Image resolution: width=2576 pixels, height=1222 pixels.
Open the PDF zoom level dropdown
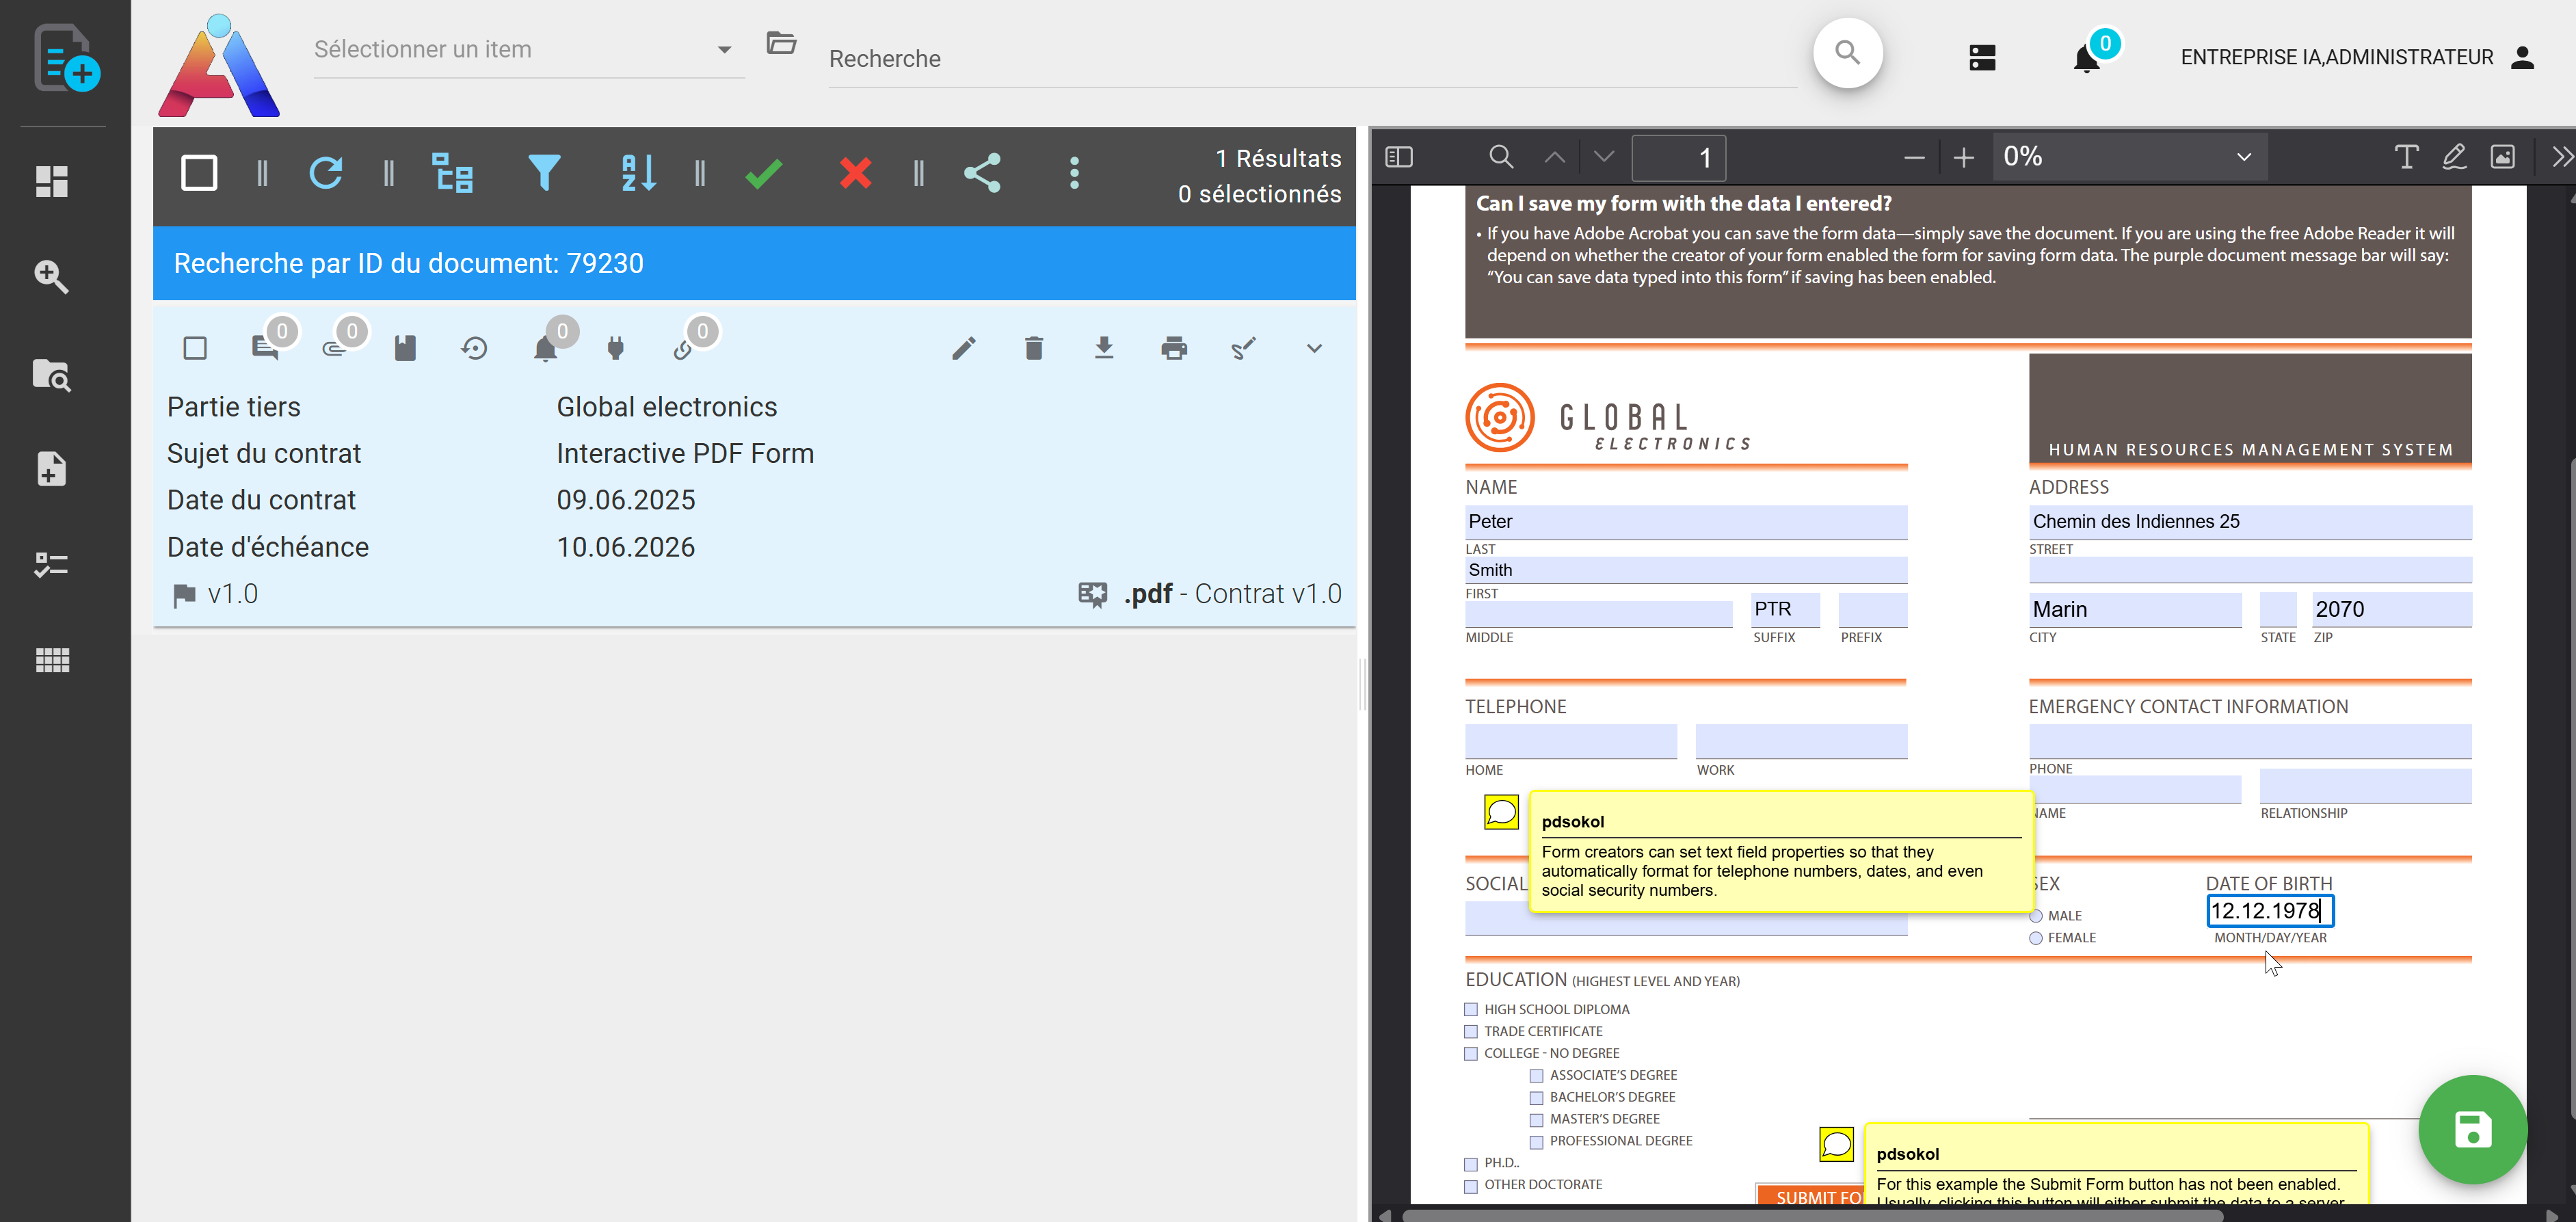(x=2129, y=157)
